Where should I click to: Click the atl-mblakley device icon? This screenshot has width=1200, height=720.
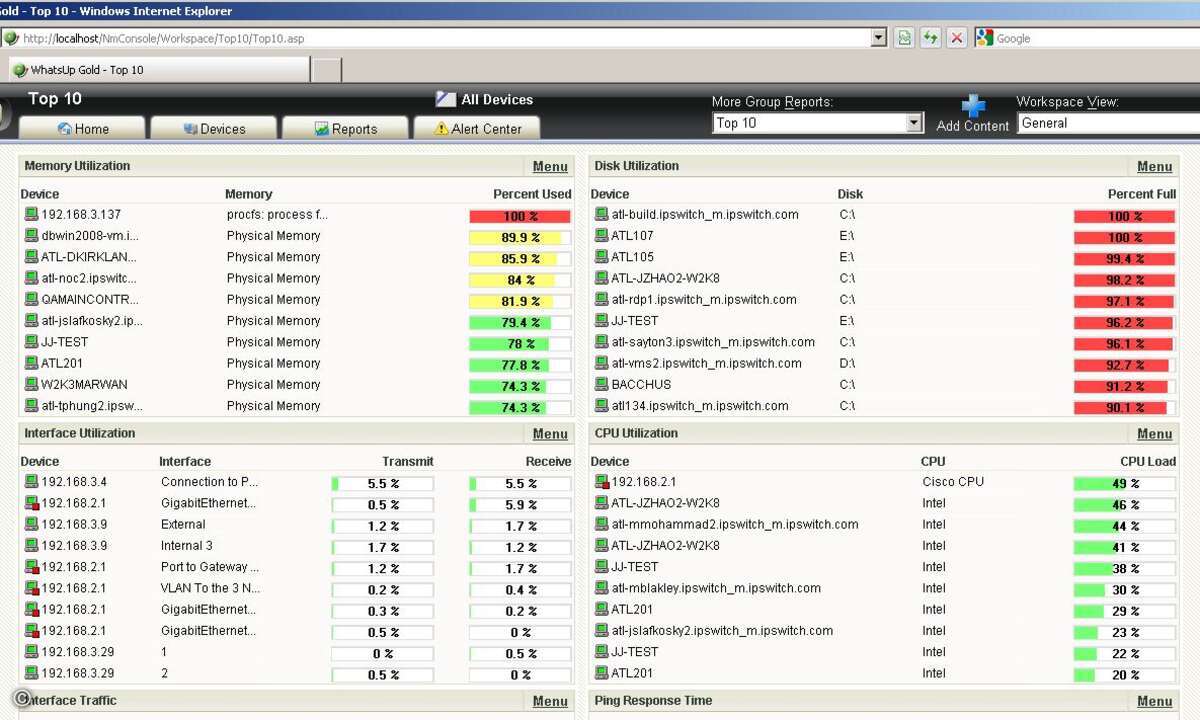tap(601, 588)
